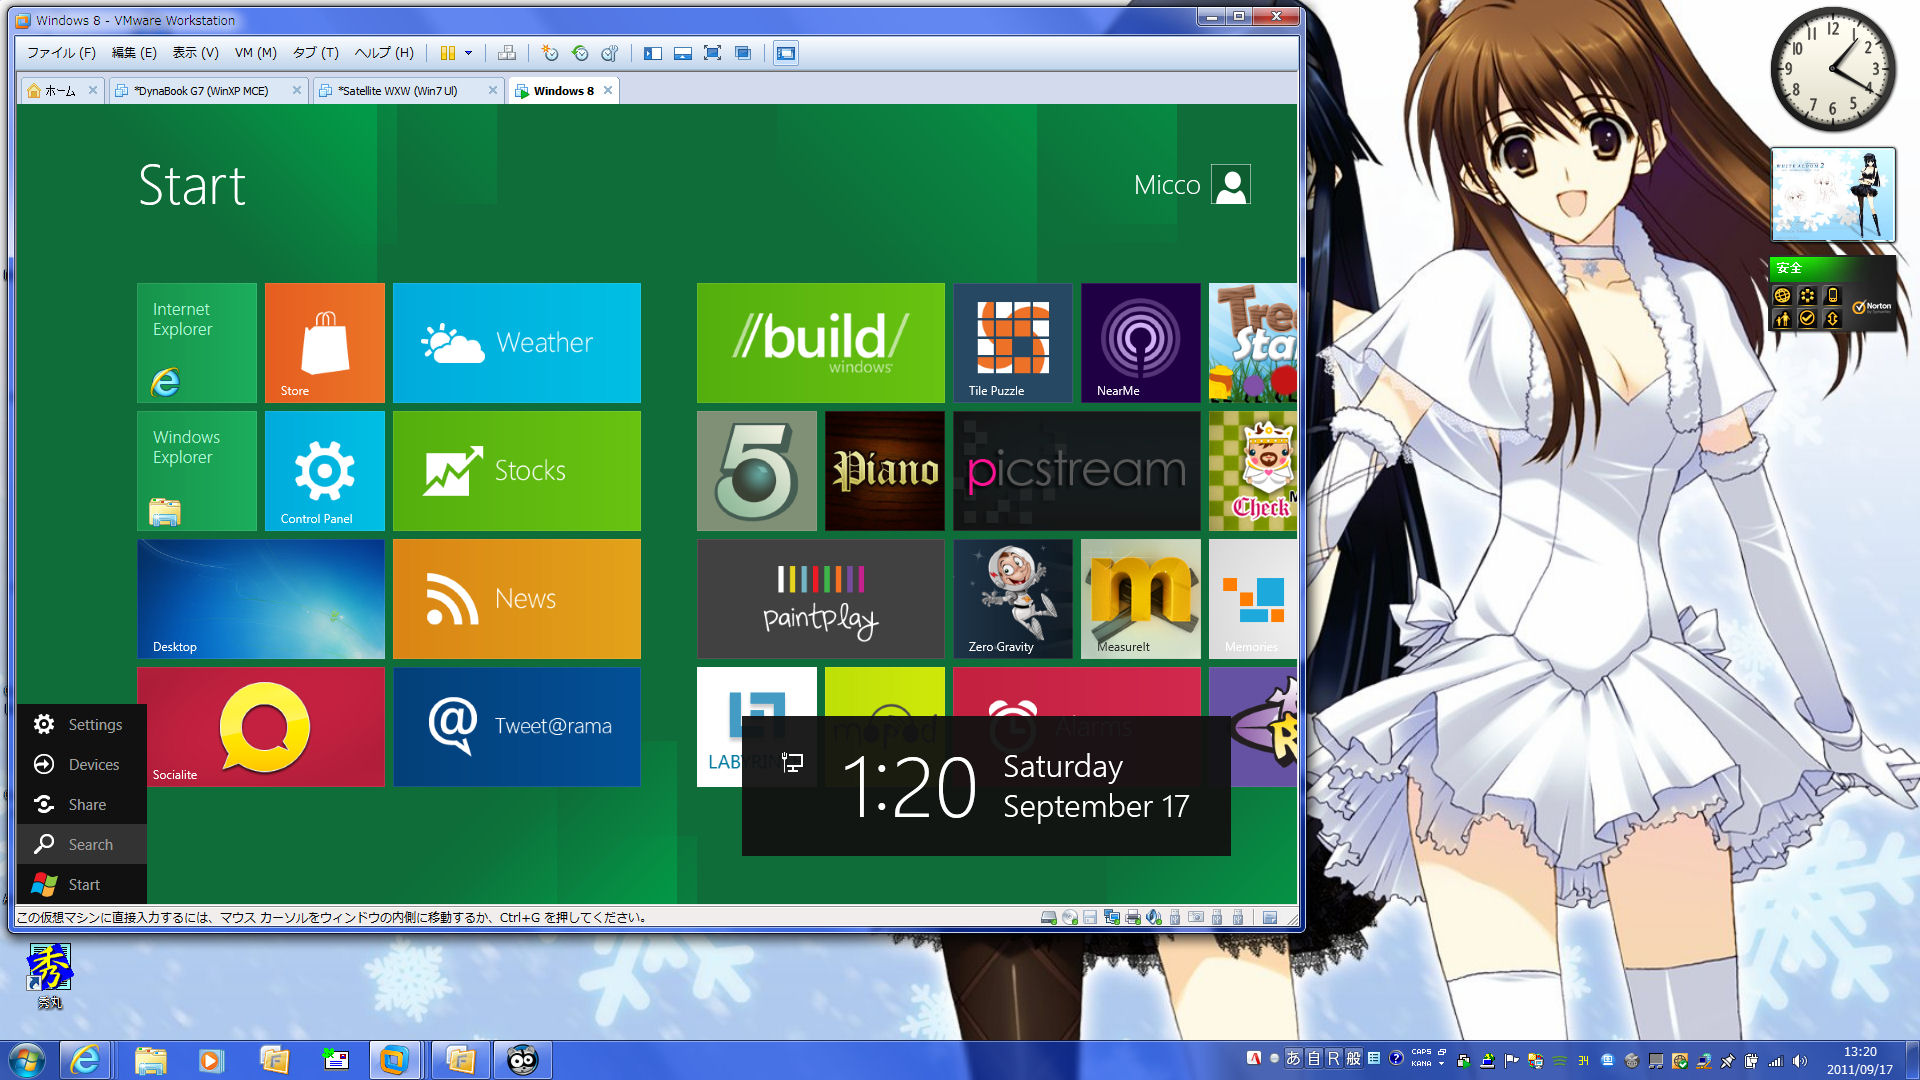Switch to the DynaBook G7 (WinXP MCE) tab
Image resolution: width=1920 pixels, height=1080 pixels.
pyautogui.click(x=201, y=91)
